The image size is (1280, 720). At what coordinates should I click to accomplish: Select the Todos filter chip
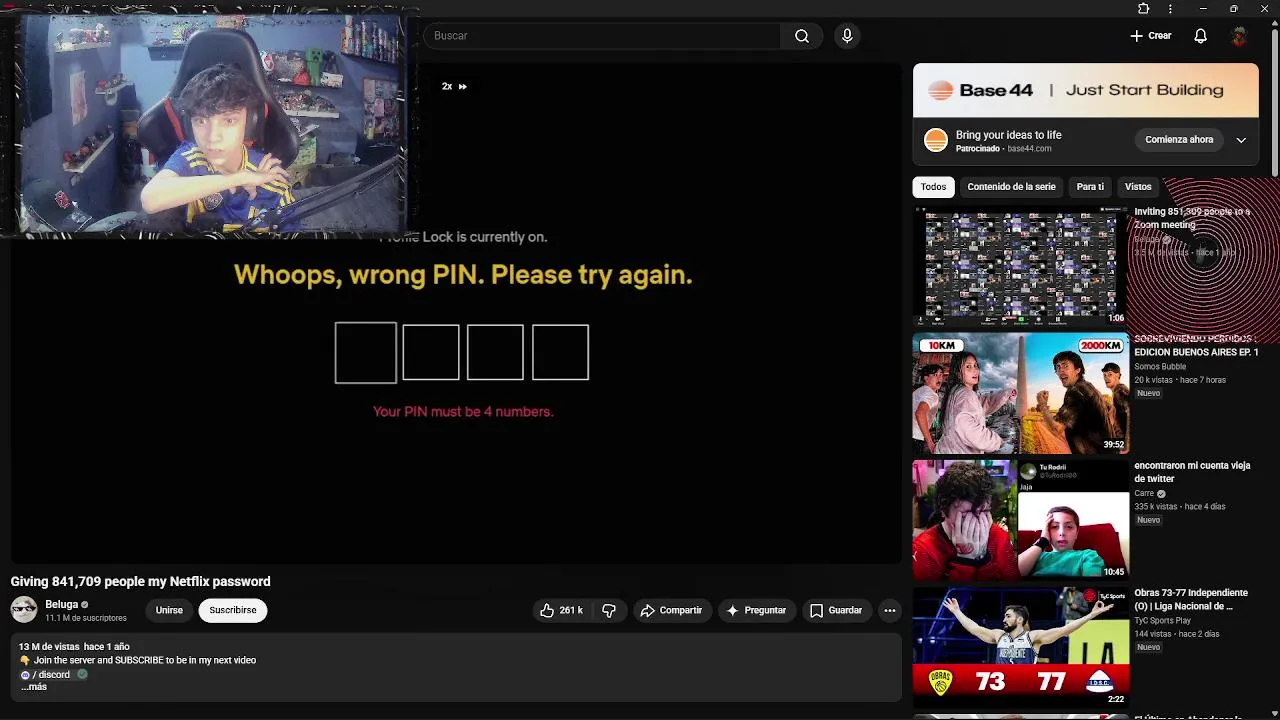click(x=933, y=187)
